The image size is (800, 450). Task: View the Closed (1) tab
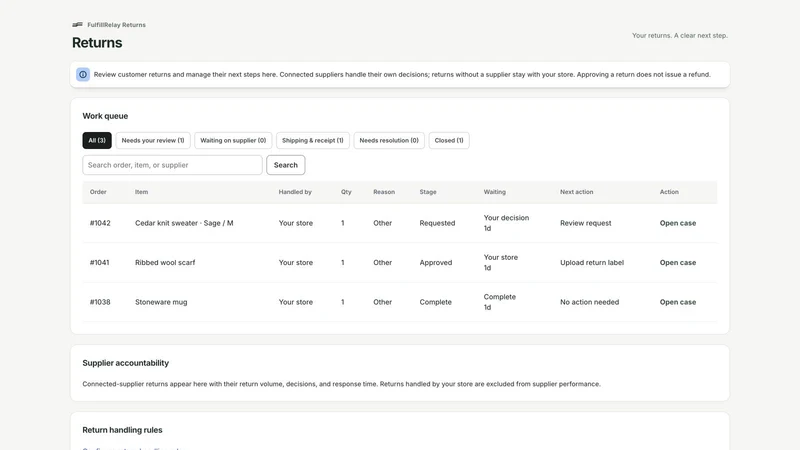coord(449,140)
